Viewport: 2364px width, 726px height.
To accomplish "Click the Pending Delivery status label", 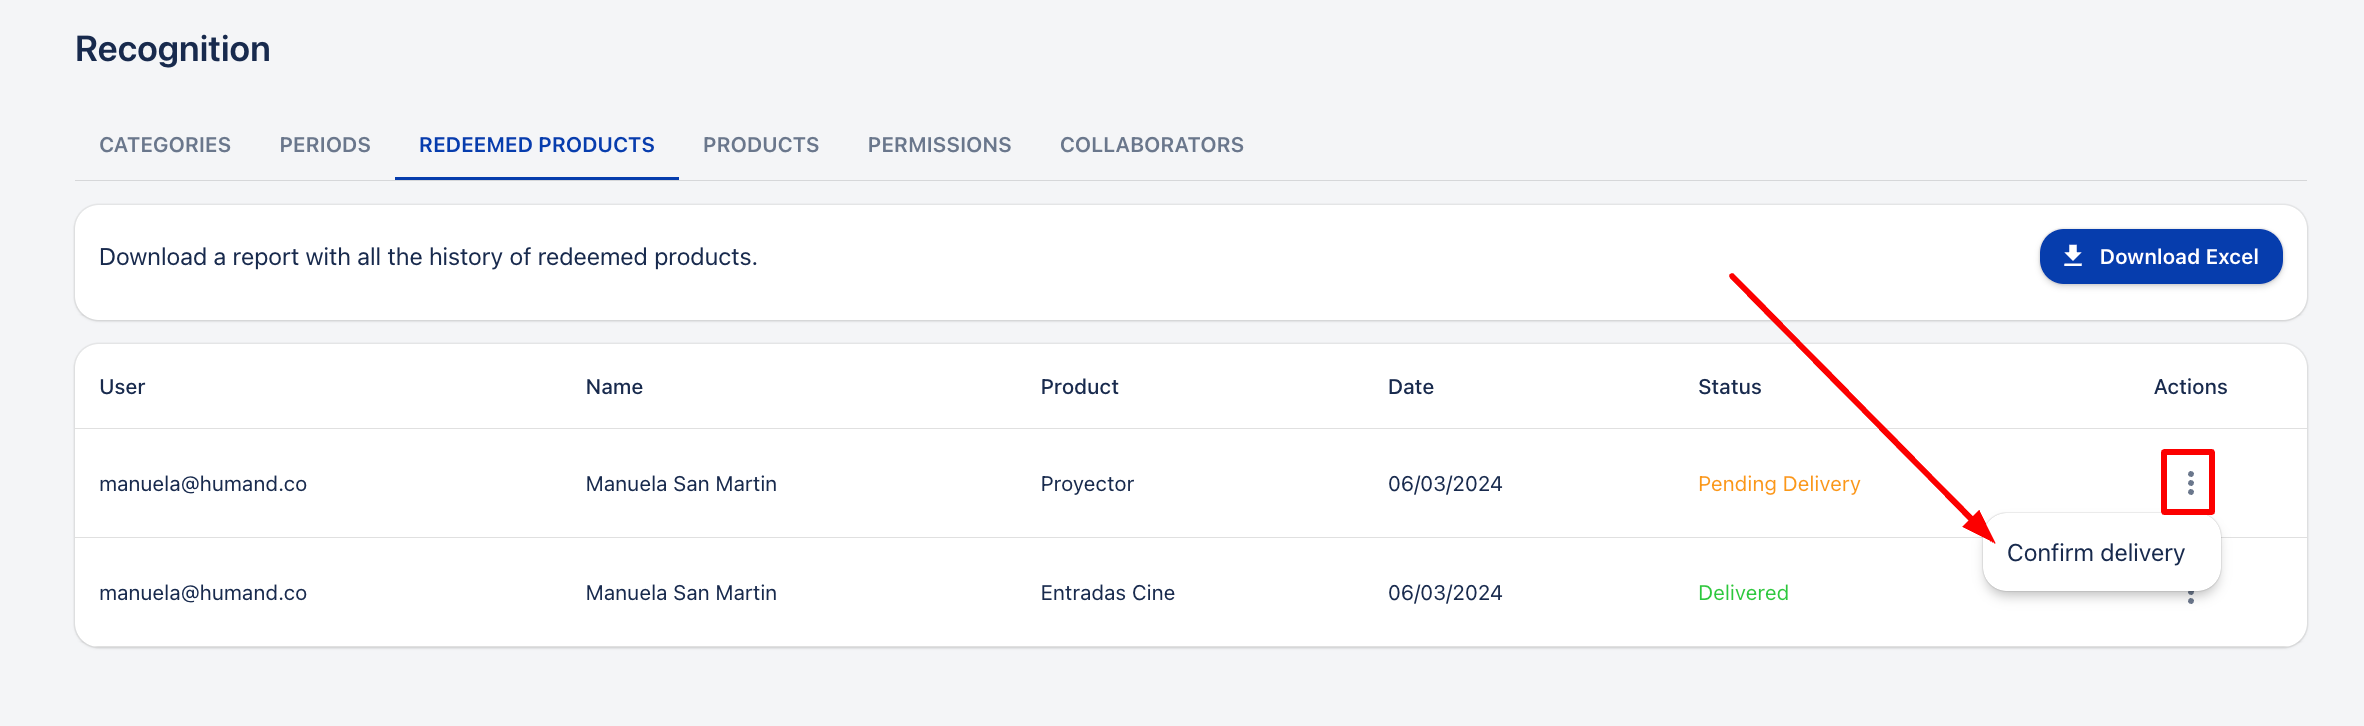I will (1779, 484).
